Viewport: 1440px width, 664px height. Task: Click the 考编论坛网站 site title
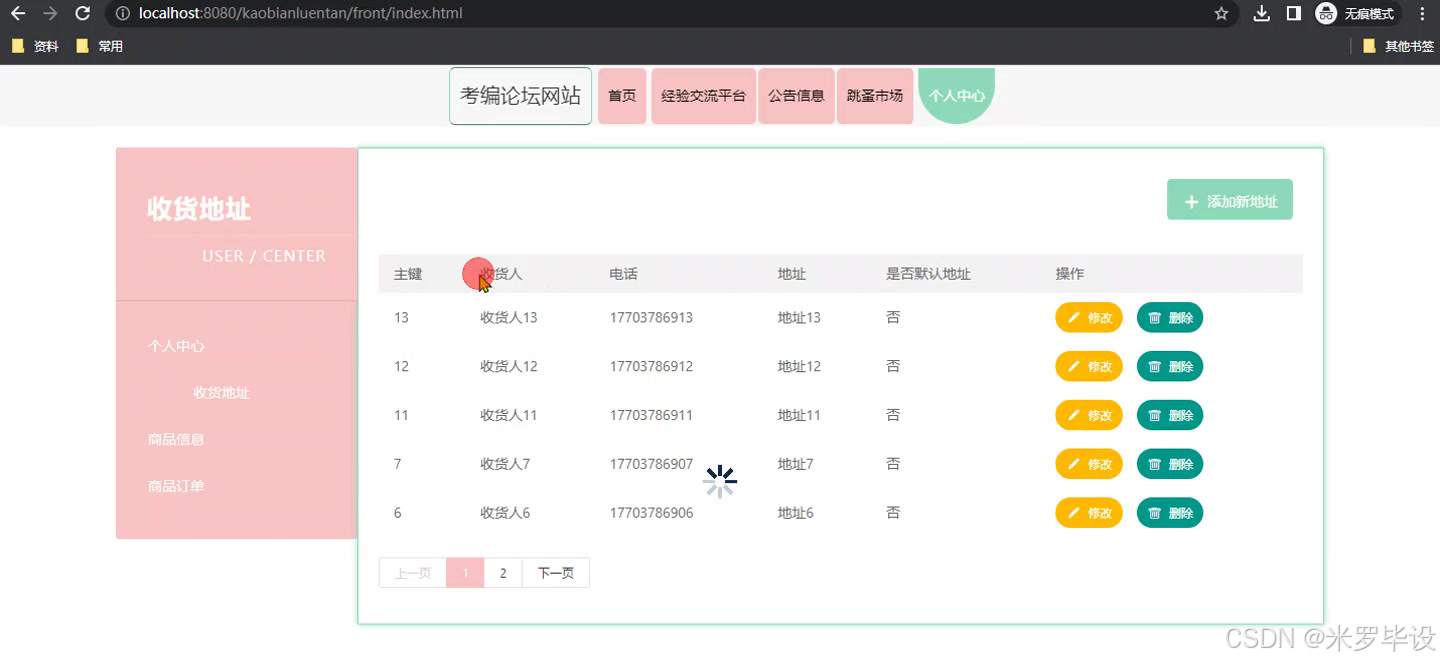click(x=520, y=96)
